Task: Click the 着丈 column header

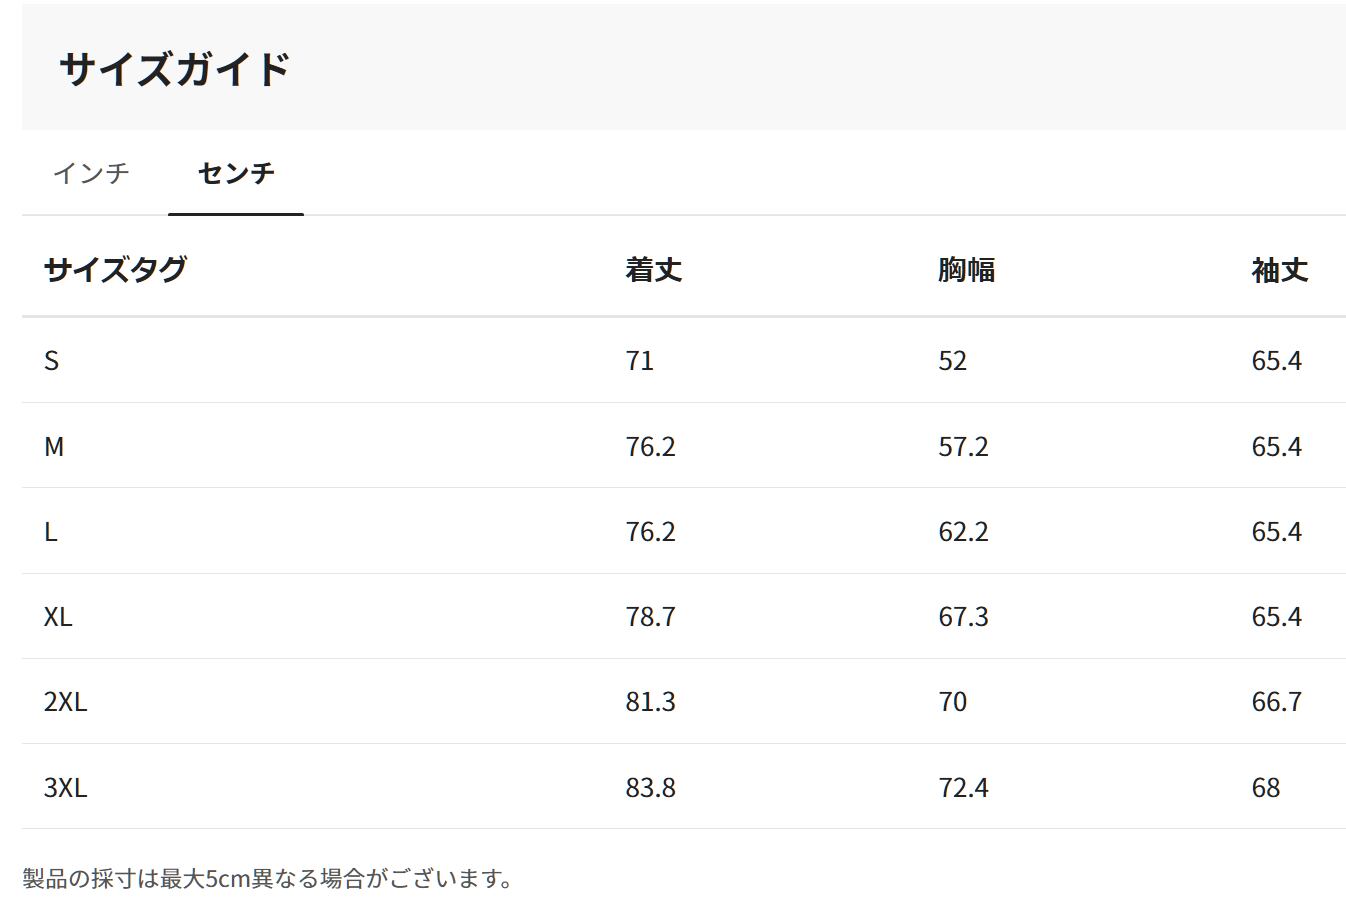Action: (x=654, y=270)
